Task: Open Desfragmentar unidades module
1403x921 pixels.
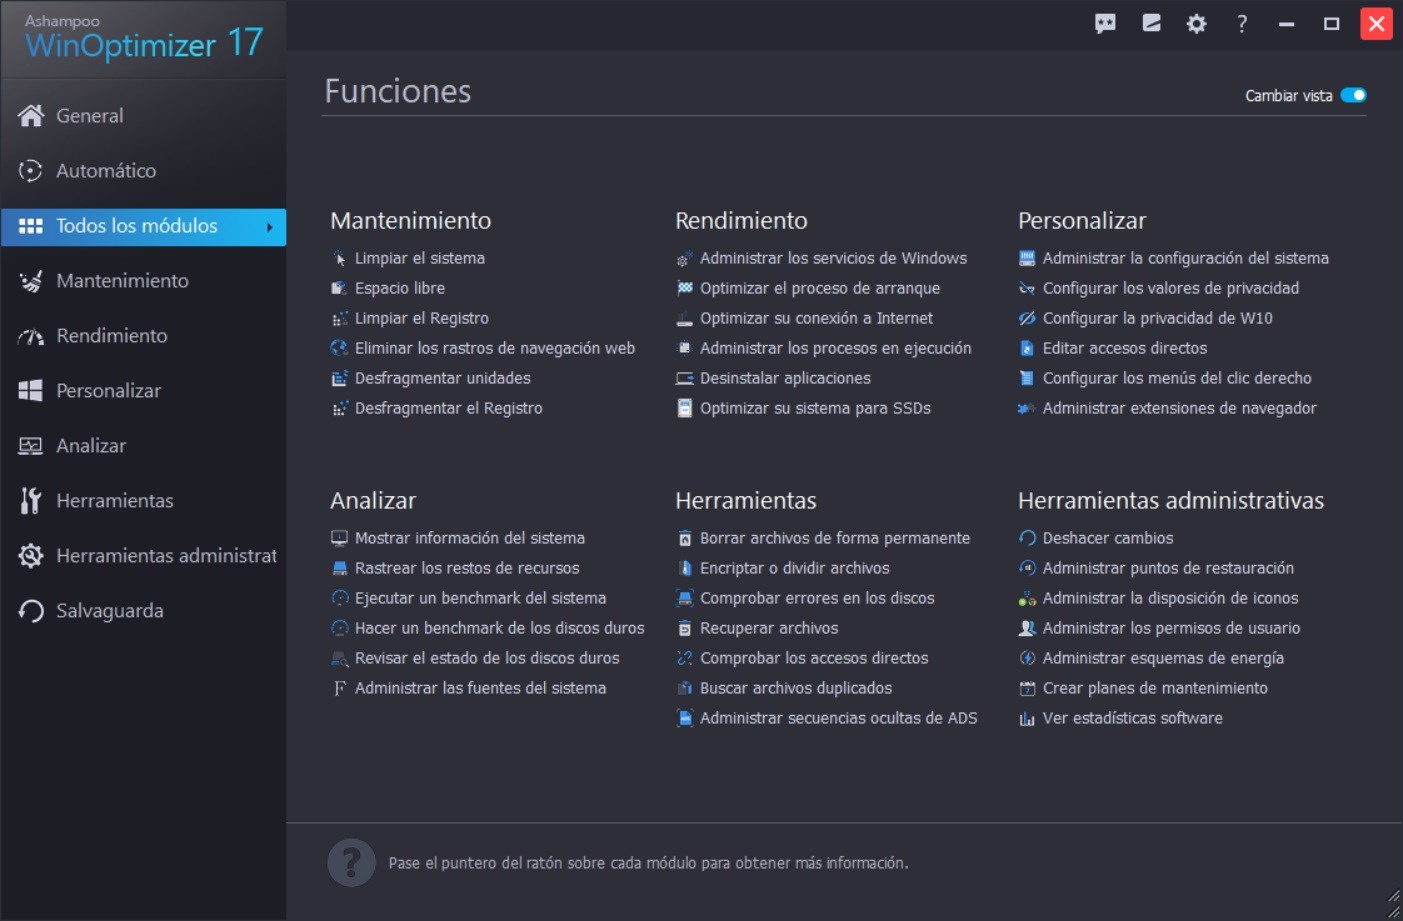Action: pyautogui.click(x=443, y=378)
